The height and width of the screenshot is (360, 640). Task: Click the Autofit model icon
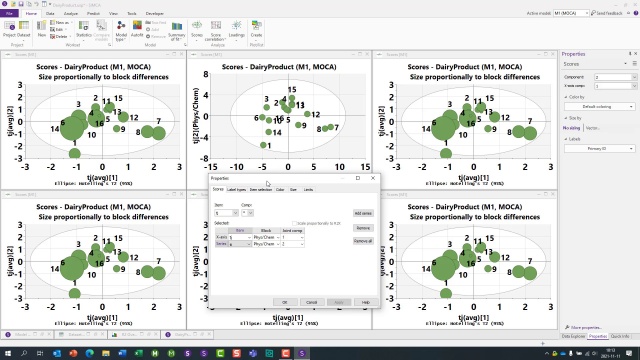[137, 29]
